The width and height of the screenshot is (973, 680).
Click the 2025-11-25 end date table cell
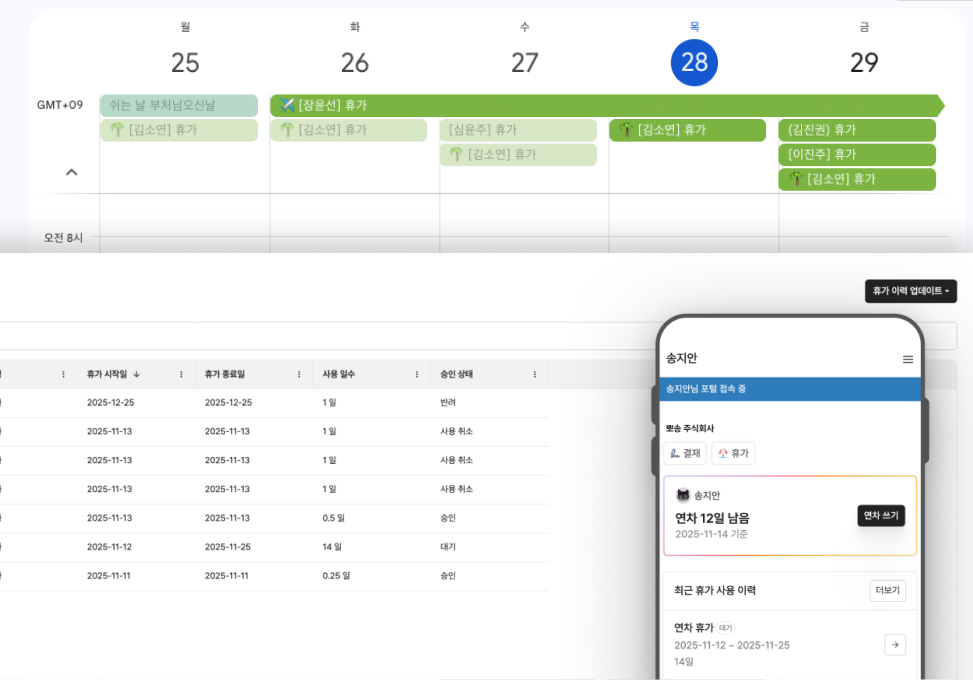point(228,547)
